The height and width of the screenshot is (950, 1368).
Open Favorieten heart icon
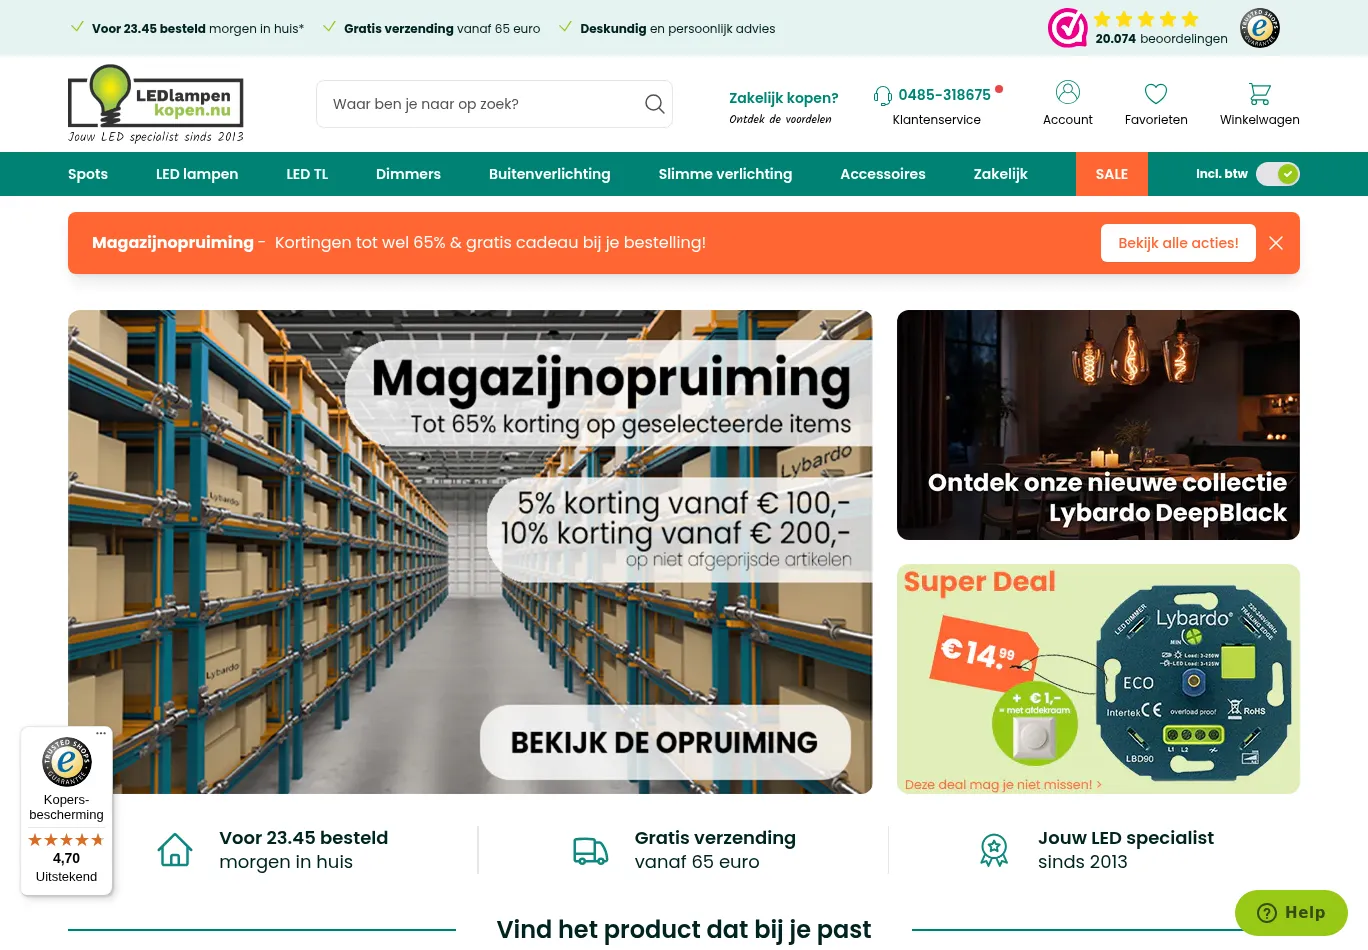coord(1156,93)
